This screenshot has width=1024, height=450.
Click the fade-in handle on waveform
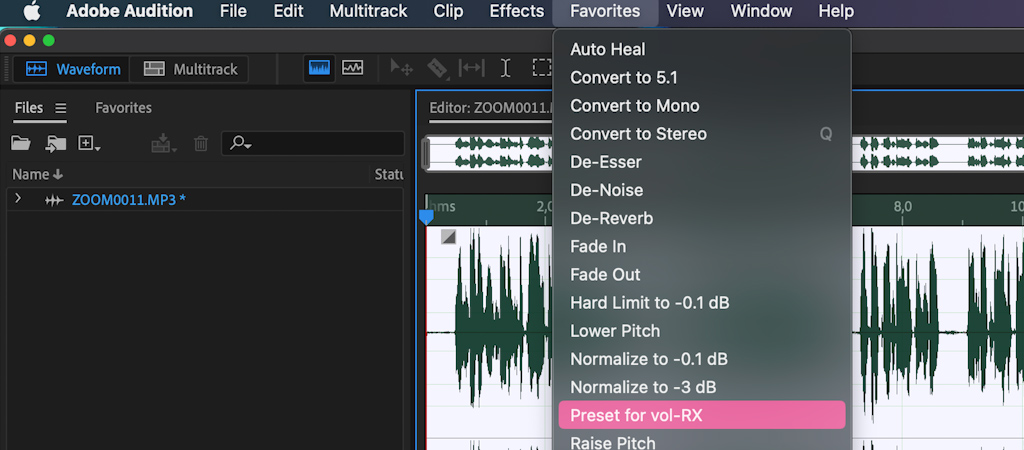pyautogui.click(x=448, y=236)
